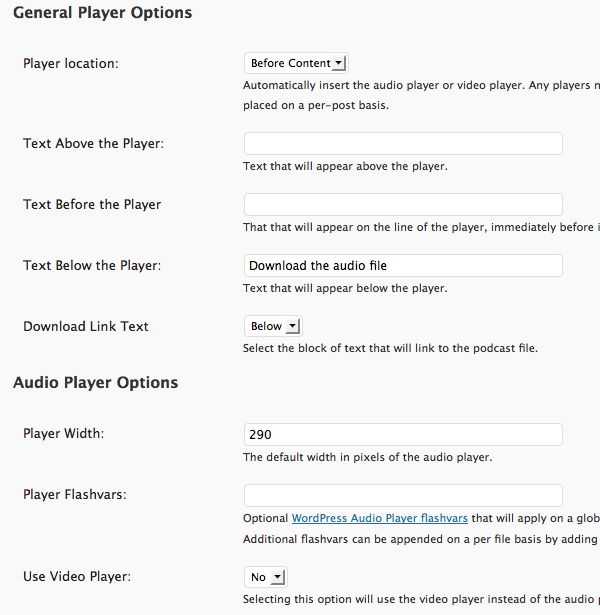The width and height of the screenshot is (600, 615).
Task: Focus the Player Flashvars input box
Action: click(403, 495)
